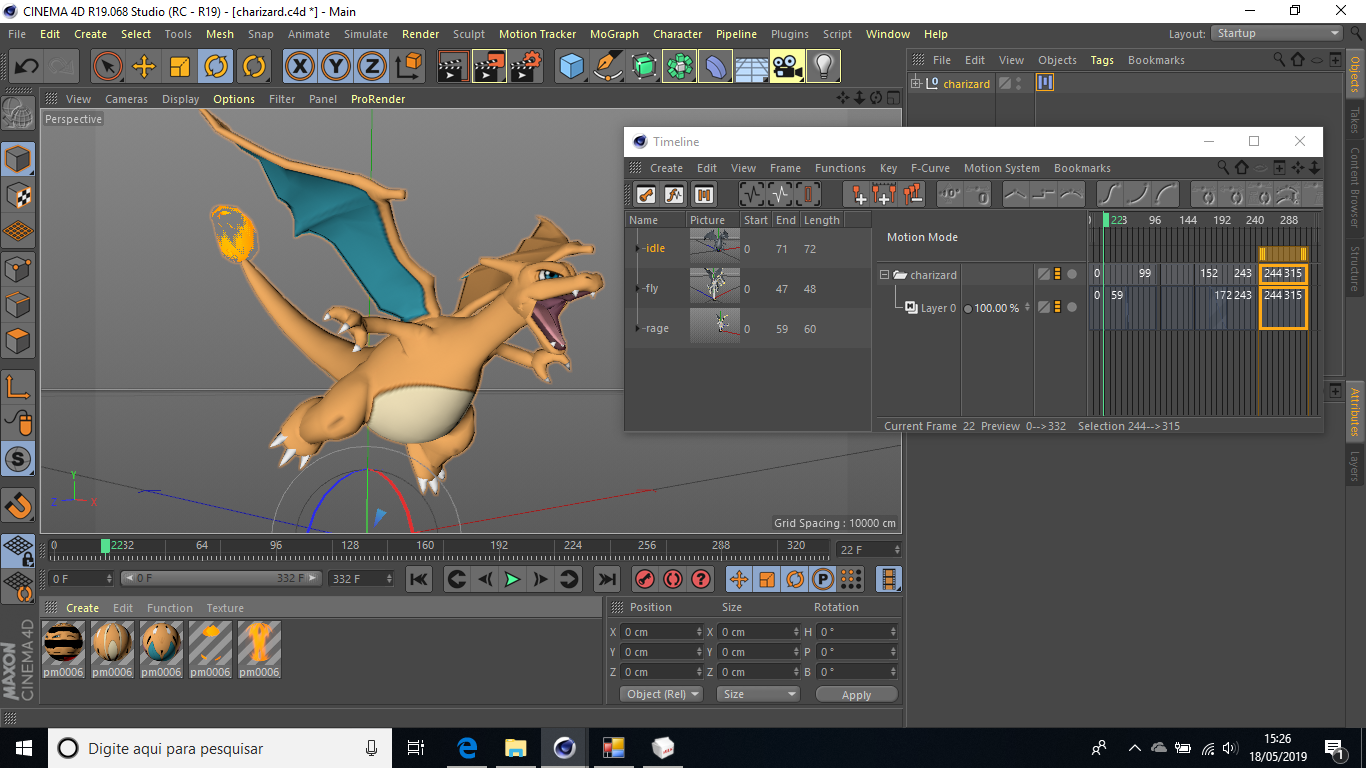The width and height of the screenshot is (1366, 768).
Task: Add a Light object from toolbar
Action: [823, 67]
